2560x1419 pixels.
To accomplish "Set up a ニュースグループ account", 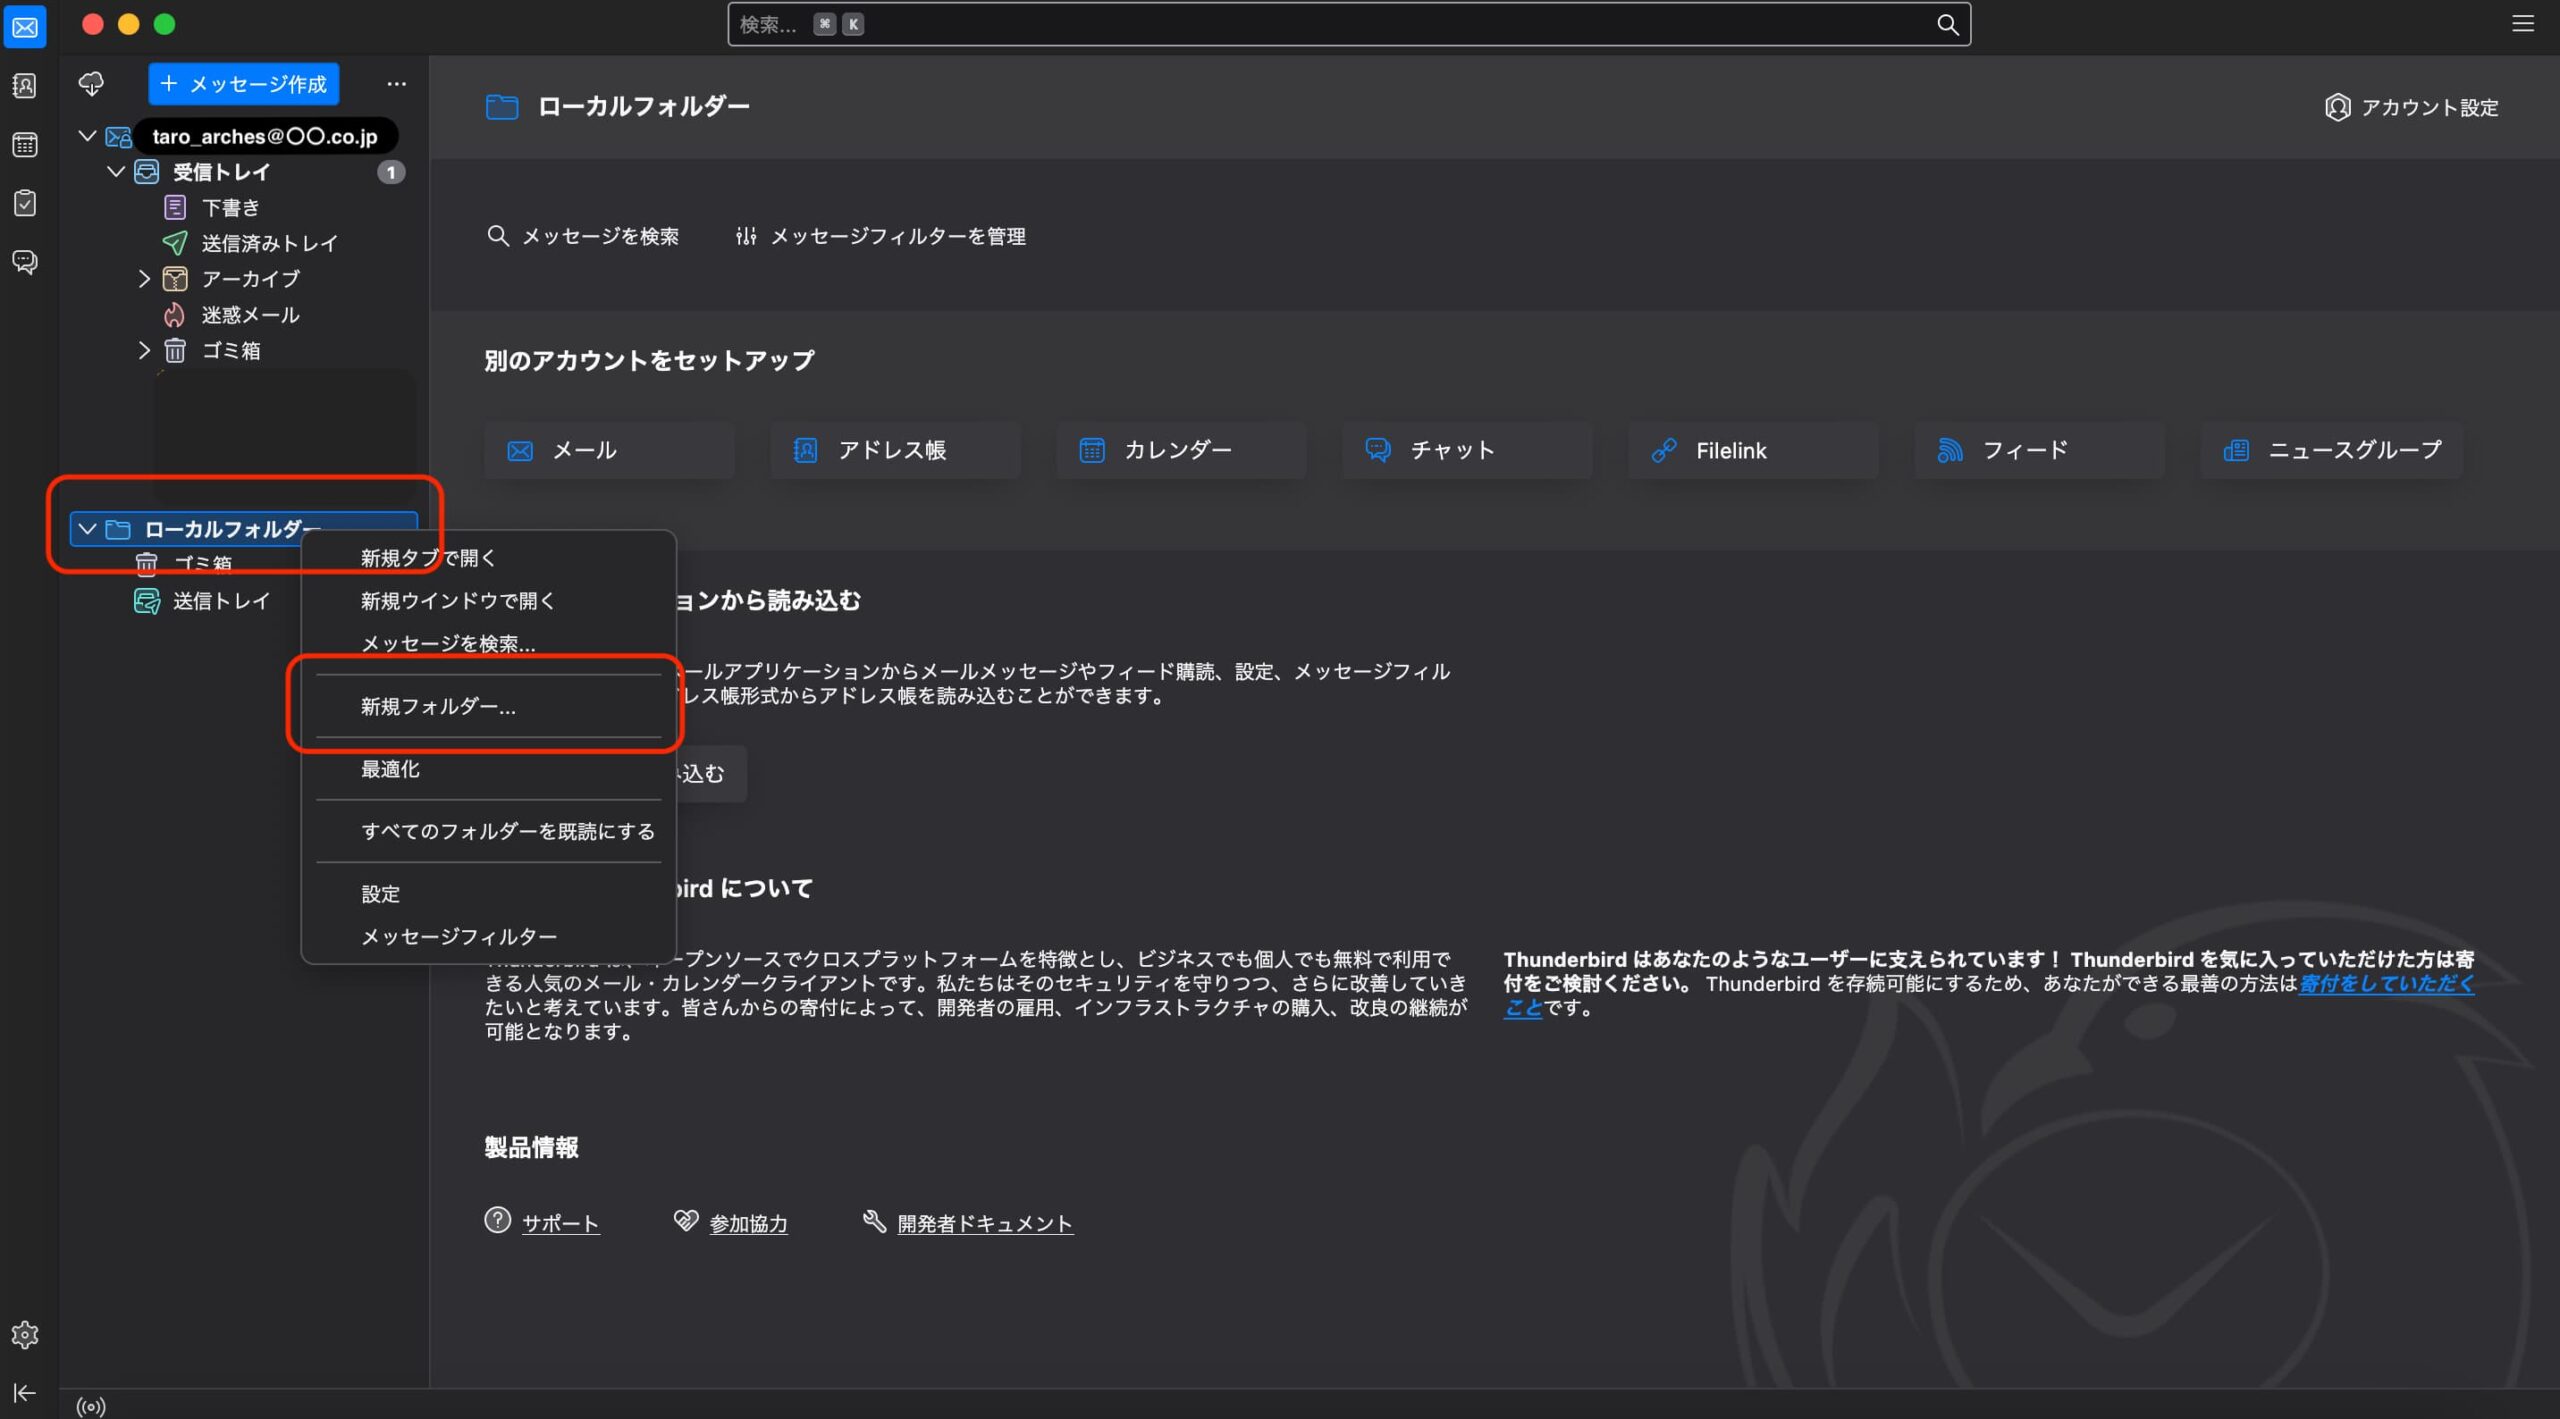I will [x=2330, y=450].
